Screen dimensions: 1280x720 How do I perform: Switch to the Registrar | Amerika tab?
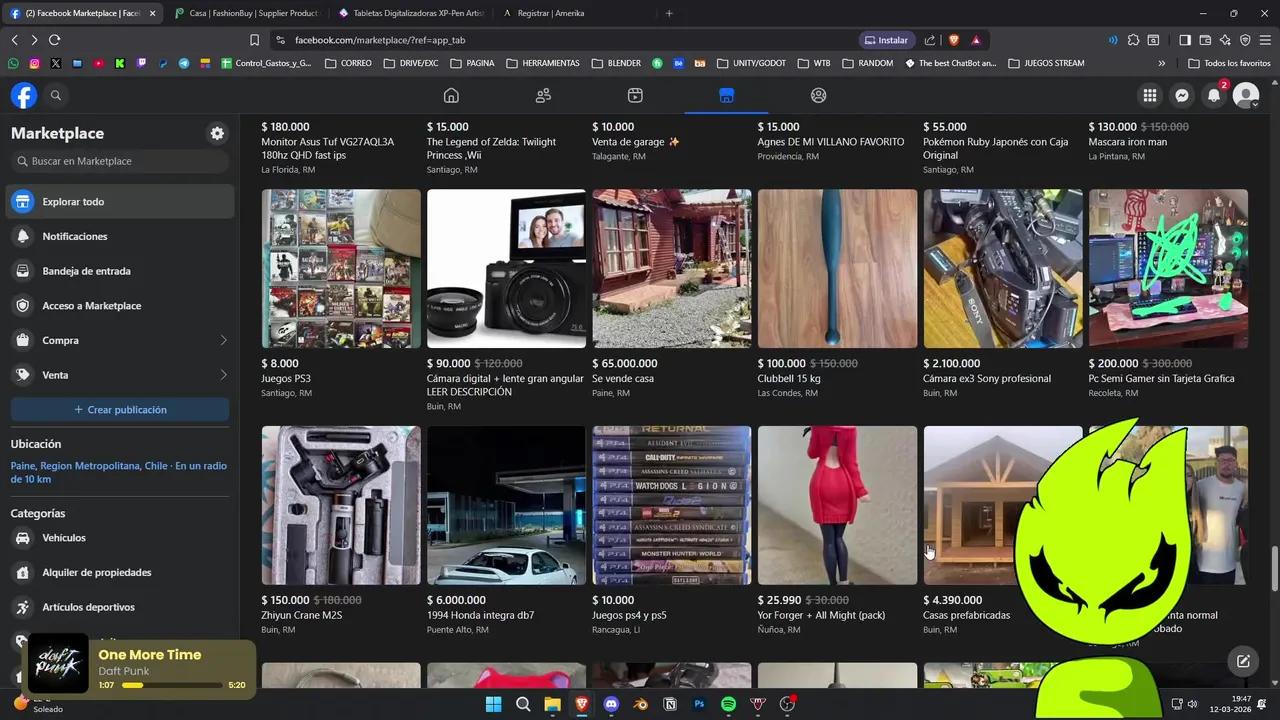click(575, 13)
